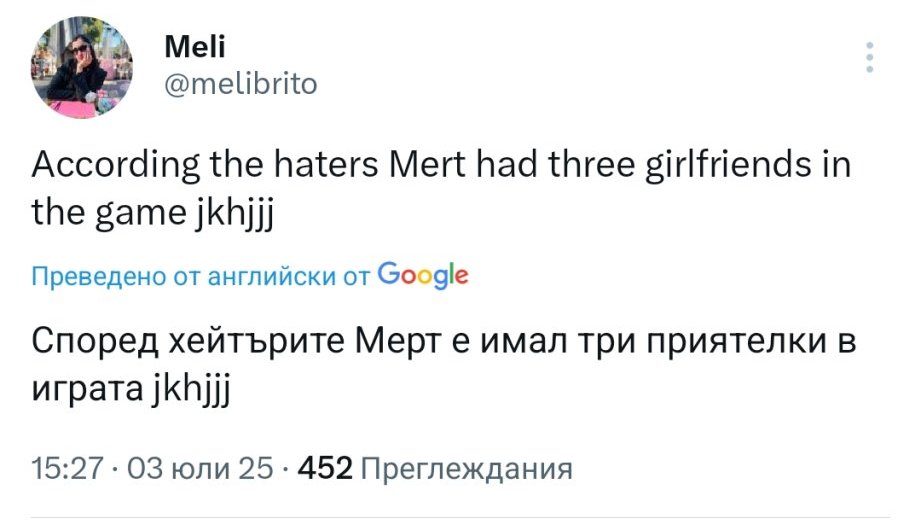Viewport: 921px width, 525px height.
Task: Click the 15:27 timestamp
Action: pos(68,468)
